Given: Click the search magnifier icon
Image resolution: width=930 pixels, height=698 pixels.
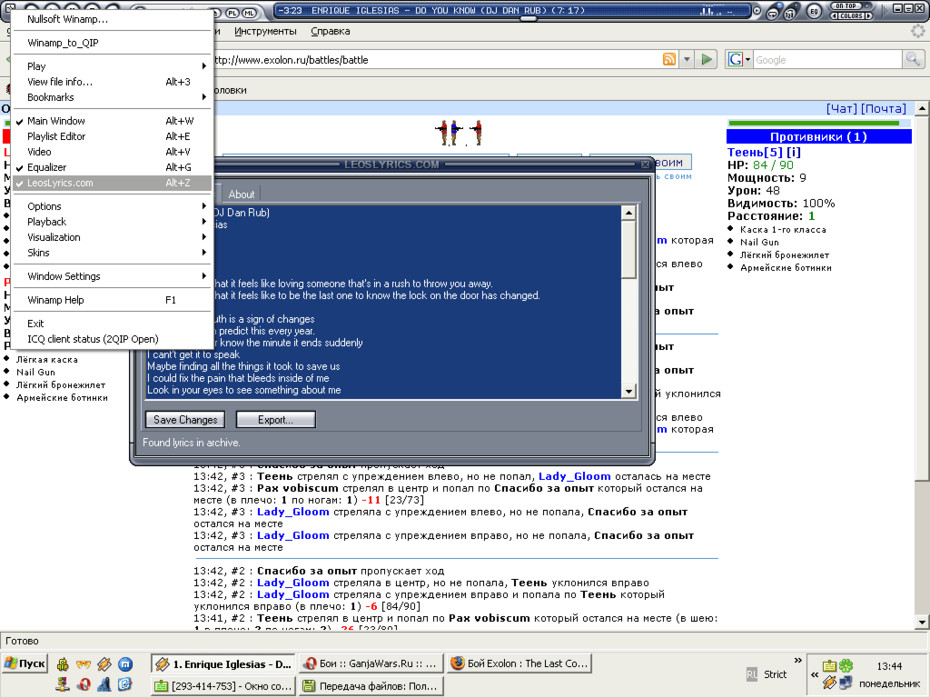Looking at the screenshot, I should (x=913, y=59).
